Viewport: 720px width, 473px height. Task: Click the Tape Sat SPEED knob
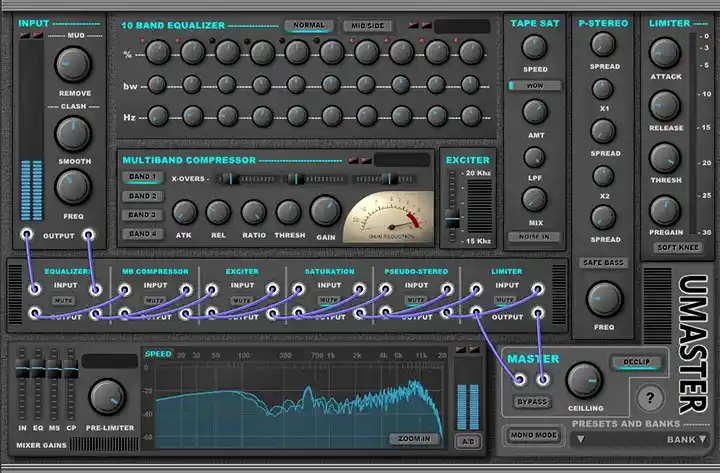[534, 47]
